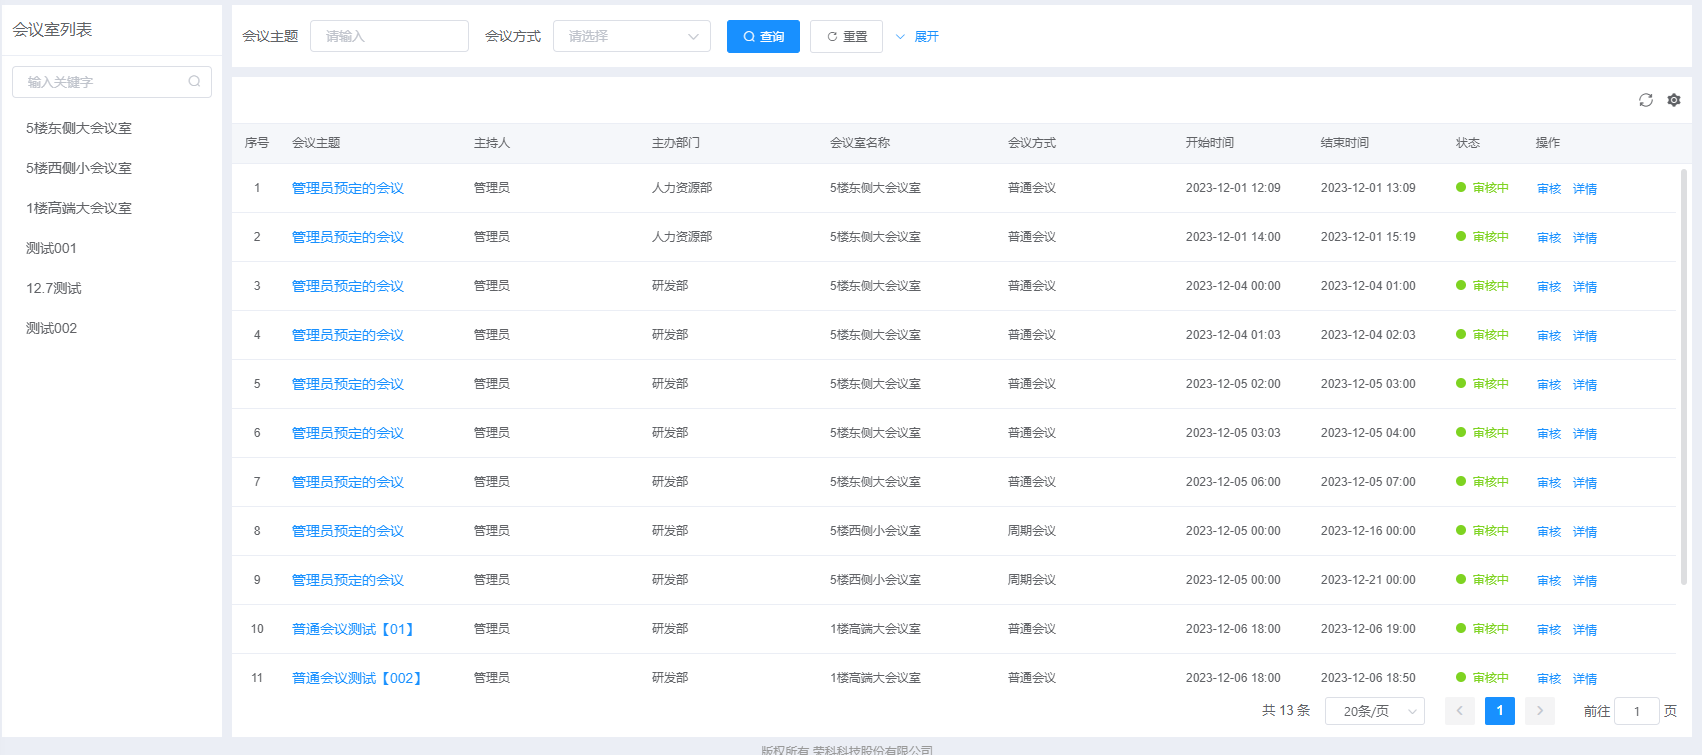The height and width of the screenshot is (755, 1702).
Task: Click the search magnifier in keyword box
Action: click(194, 82)
